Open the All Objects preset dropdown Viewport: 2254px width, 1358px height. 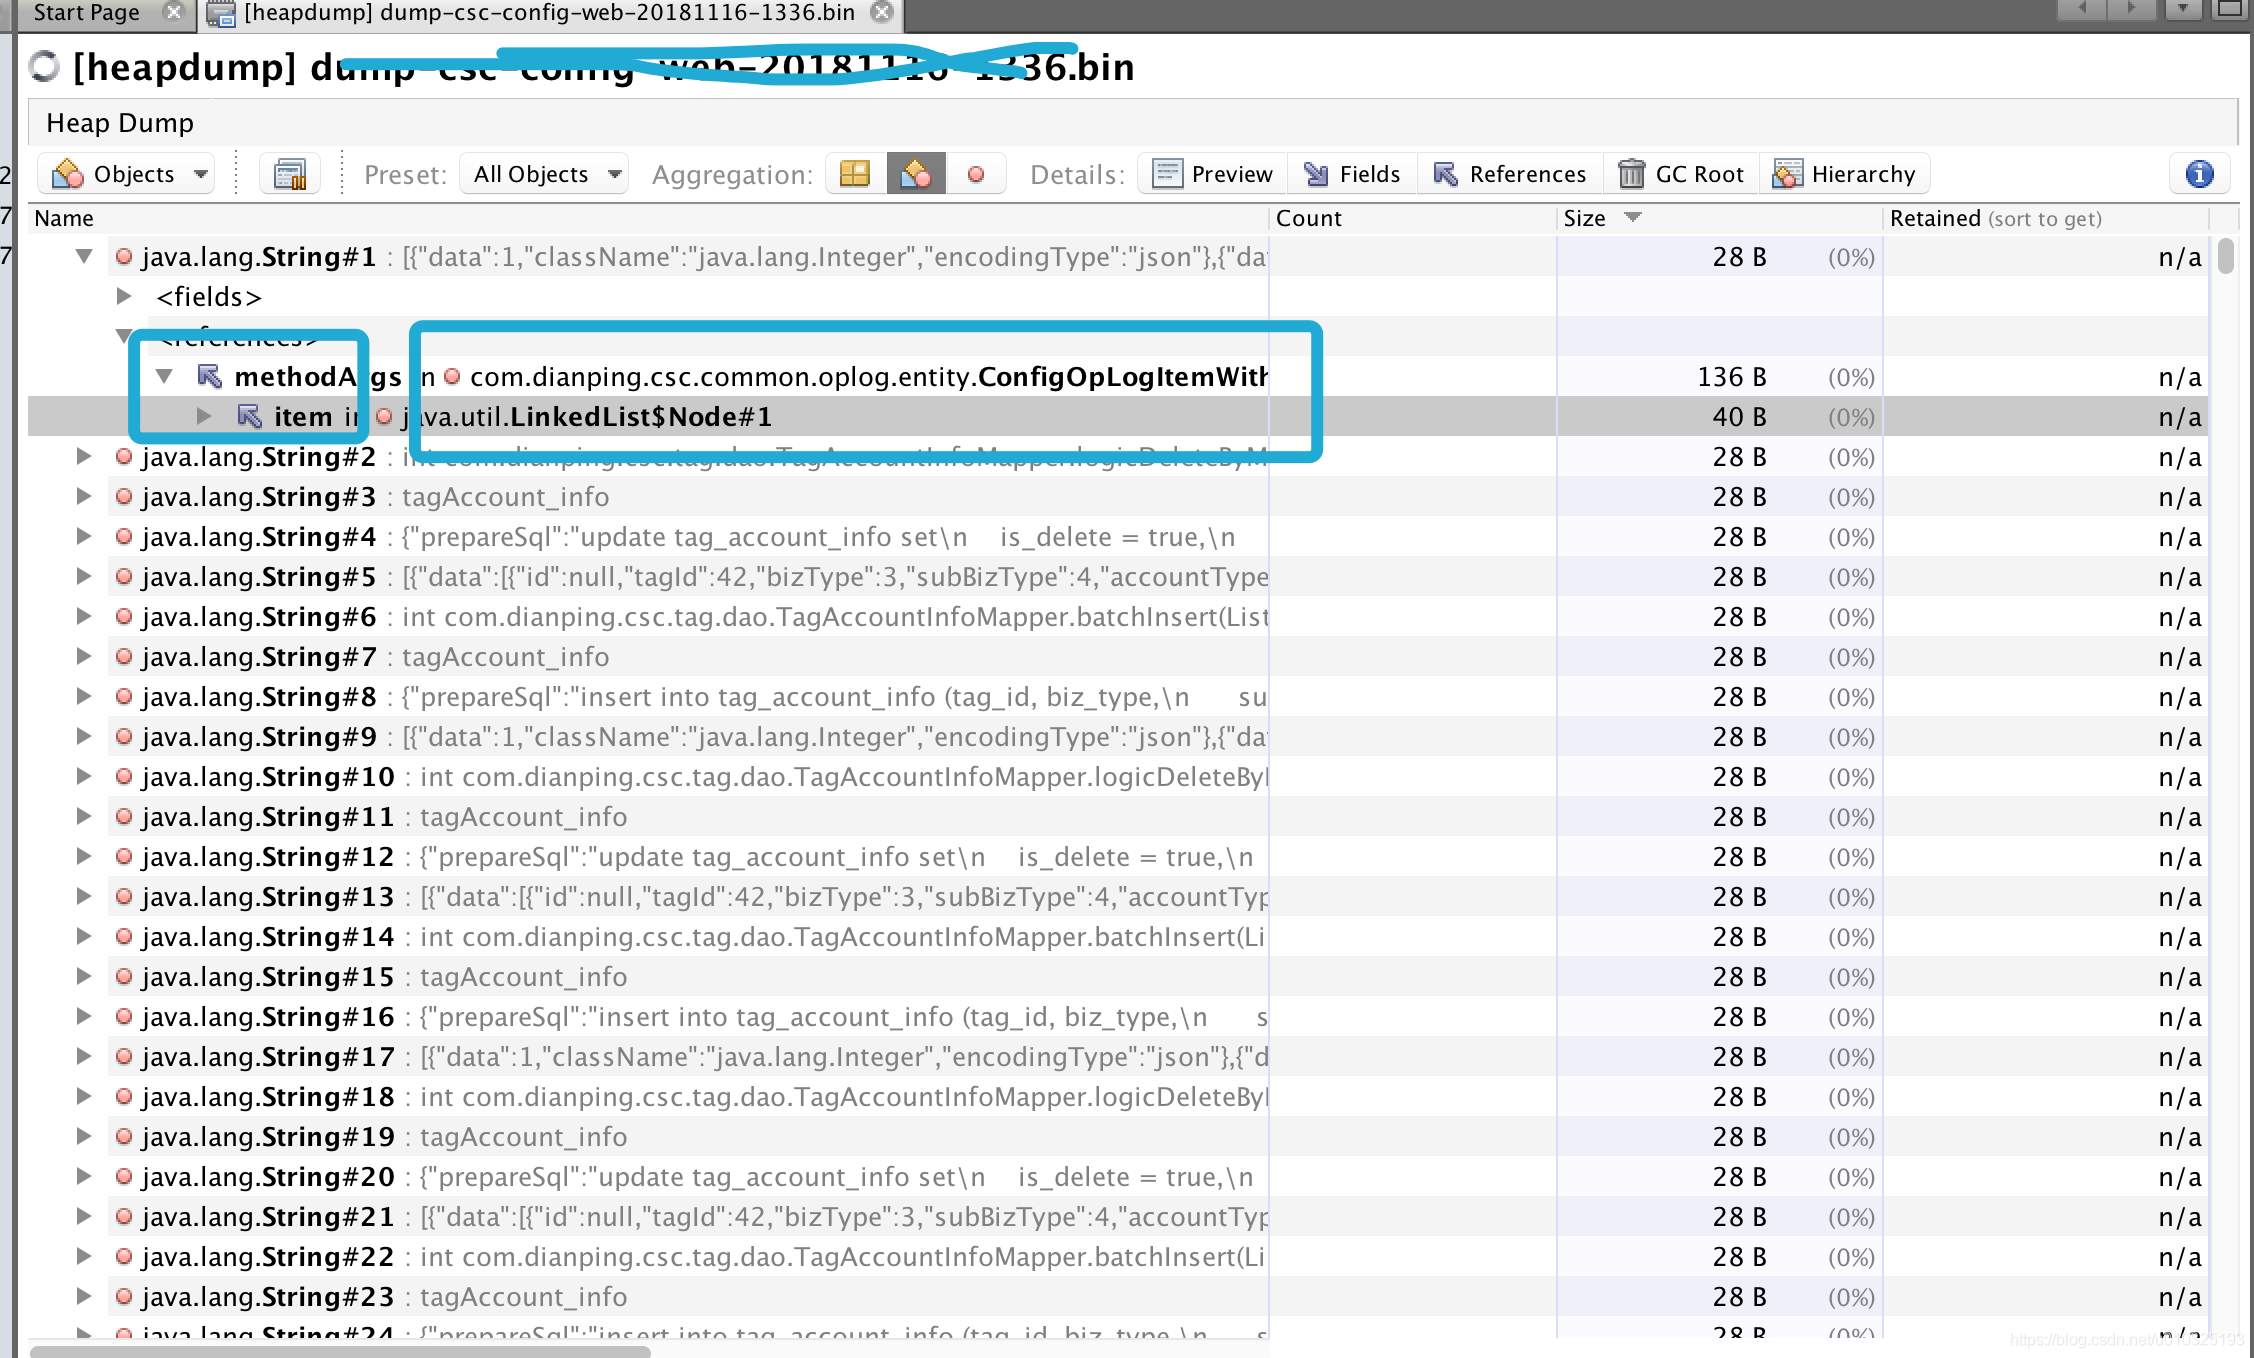(x=543, y=173)
